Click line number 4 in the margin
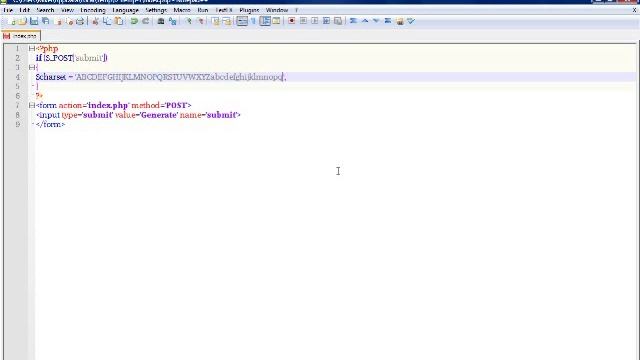This screenshot has height=360, width=640. pyautogui.click(x=18, y=77)
